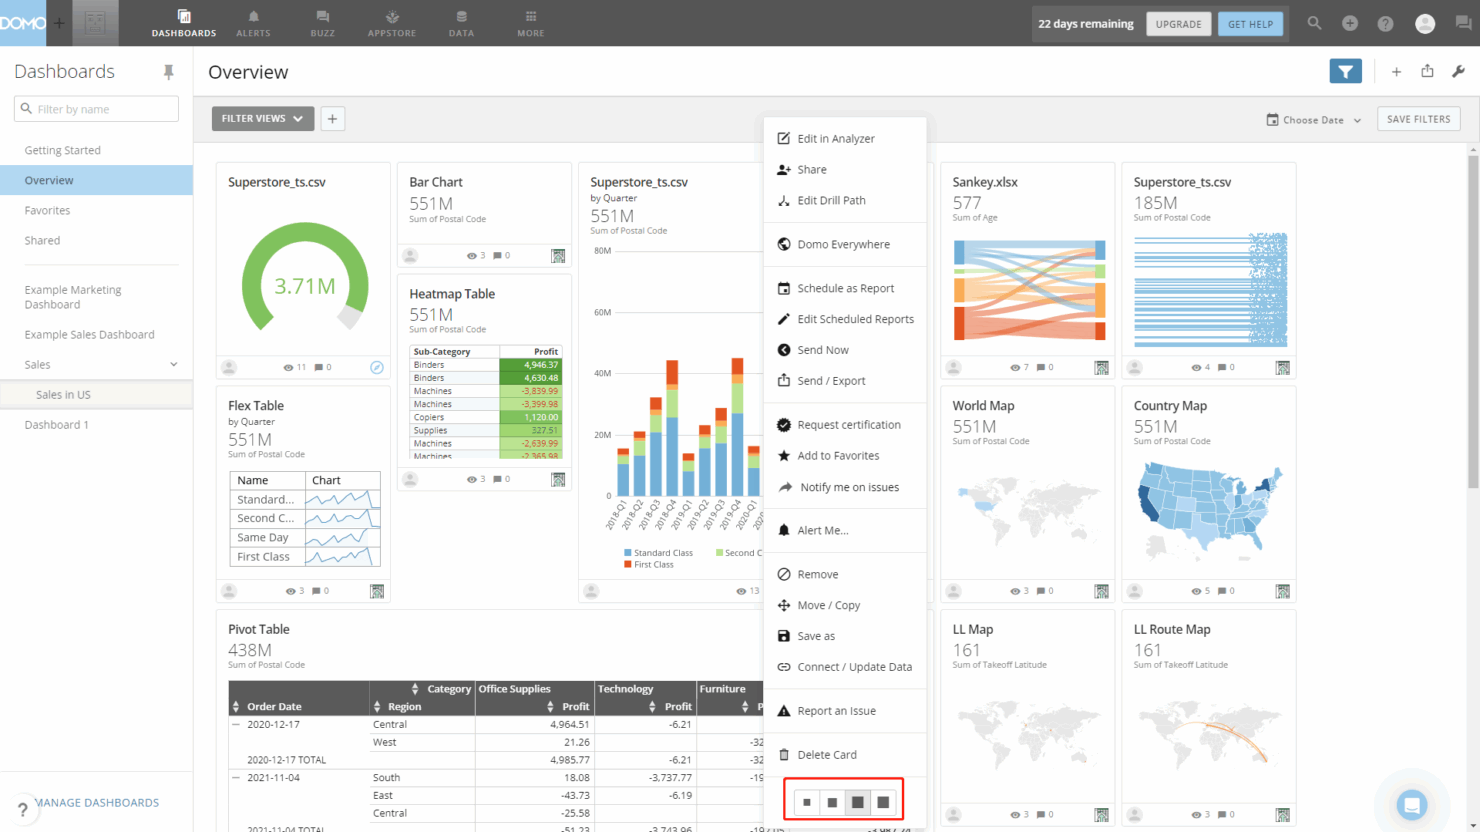
Task: Open the Buzz chat icon in top navigation
Action: click(x=322, y=22)
